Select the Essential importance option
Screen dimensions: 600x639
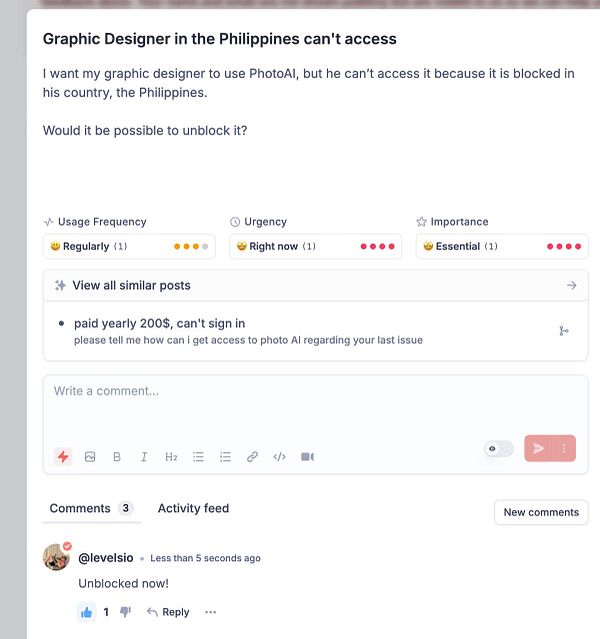[502, 246]
